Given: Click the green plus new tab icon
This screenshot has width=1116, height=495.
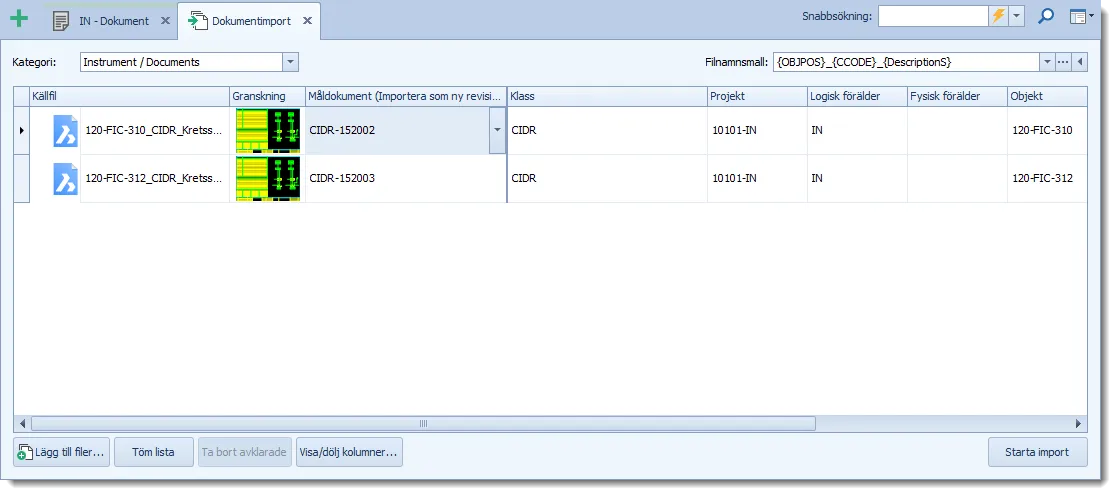Looking at the screenshot, I should pos(19,19).
